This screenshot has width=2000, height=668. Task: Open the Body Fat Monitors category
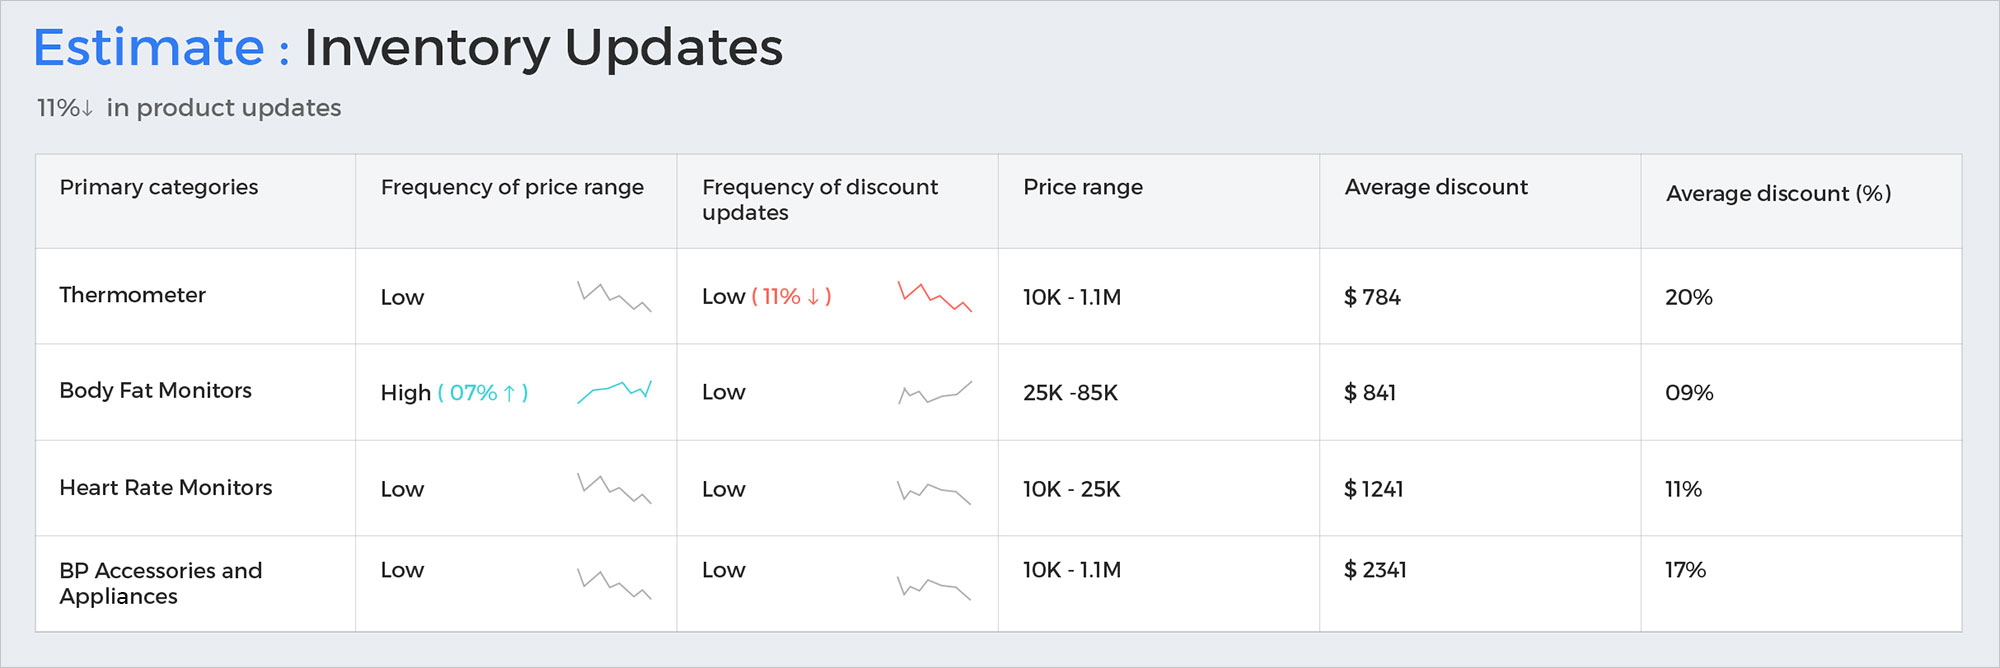(x=156, y=390)
